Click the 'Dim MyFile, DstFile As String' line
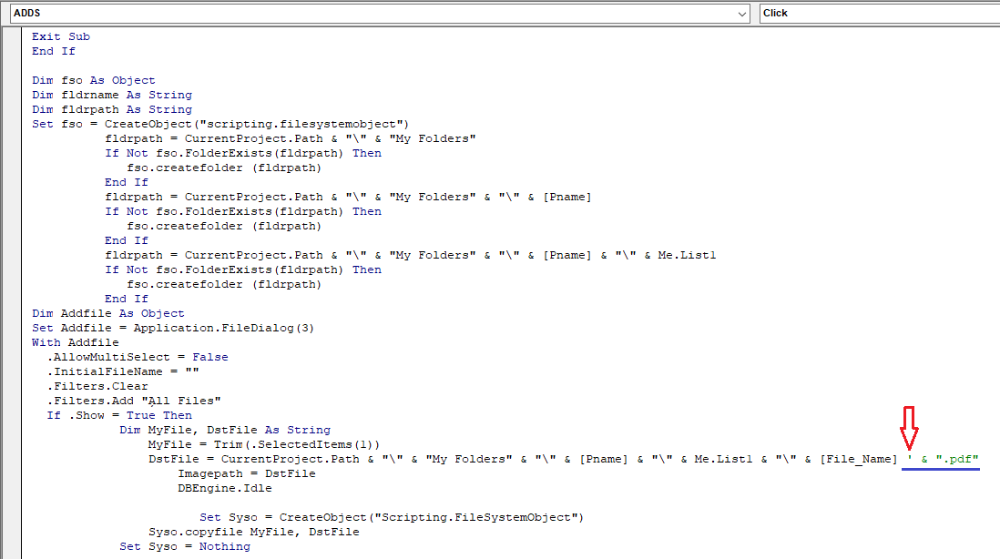1000x559 pixels. 224,430
